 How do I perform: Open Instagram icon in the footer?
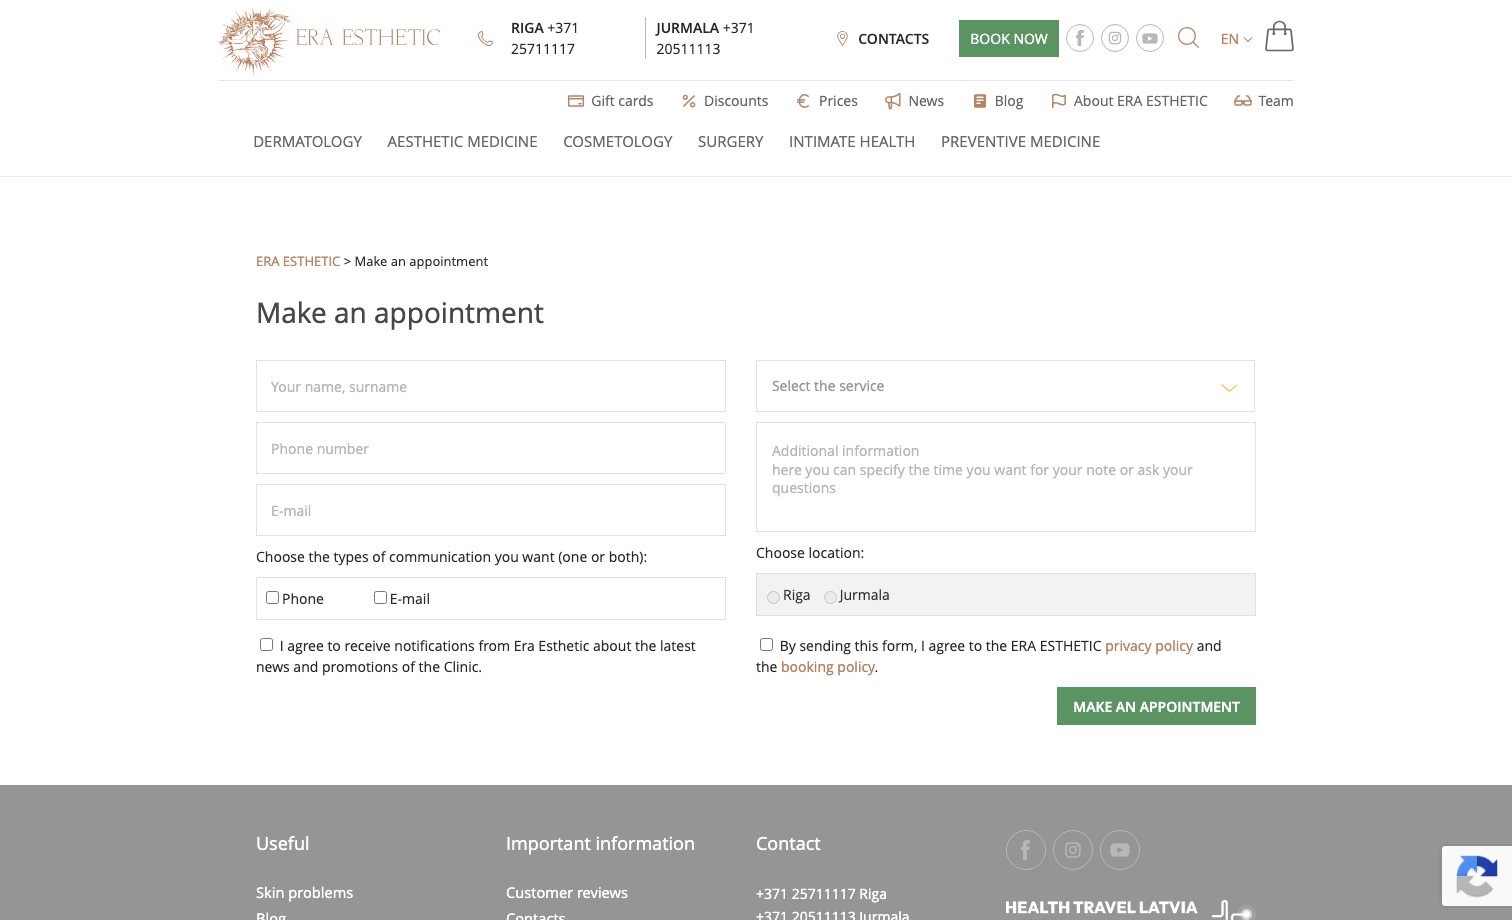click(1073, 850)
